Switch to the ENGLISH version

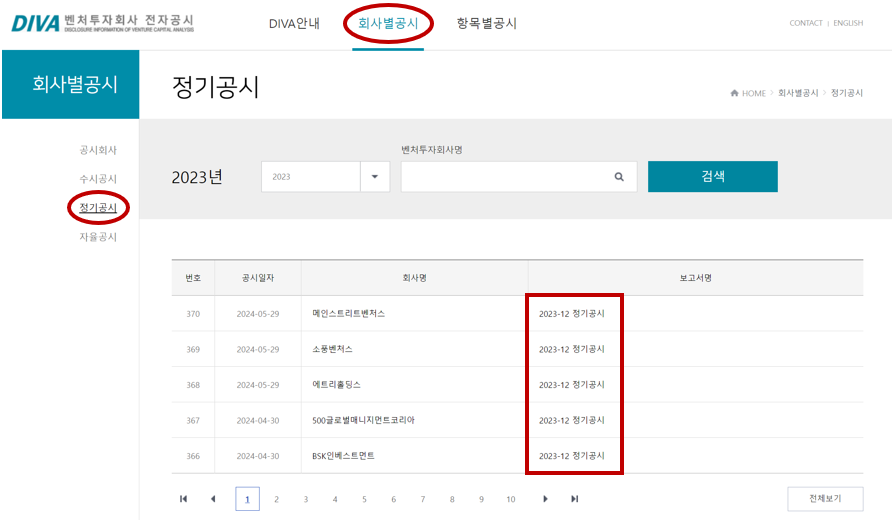pos(848,23)
